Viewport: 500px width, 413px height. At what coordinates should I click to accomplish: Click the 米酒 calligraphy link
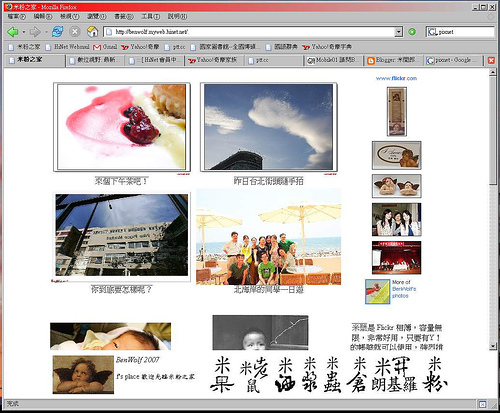285,375
